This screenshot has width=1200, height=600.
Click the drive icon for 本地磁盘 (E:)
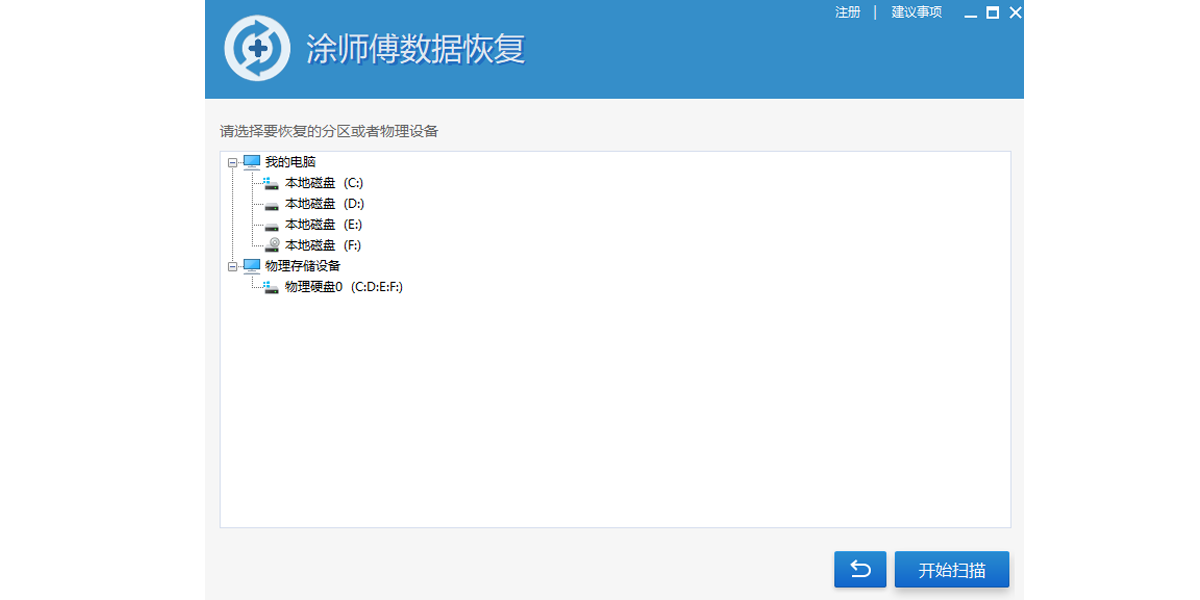click(271, 225)
